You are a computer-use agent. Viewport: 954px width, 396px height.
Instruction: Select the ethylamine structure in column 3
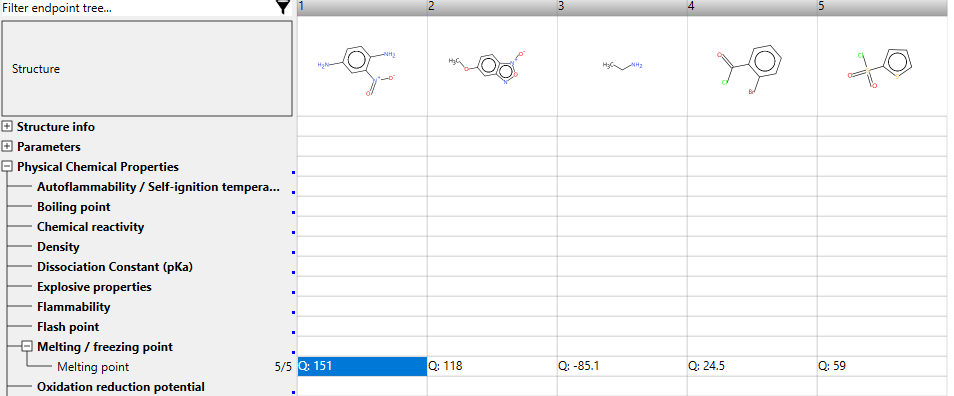[622, 65]
